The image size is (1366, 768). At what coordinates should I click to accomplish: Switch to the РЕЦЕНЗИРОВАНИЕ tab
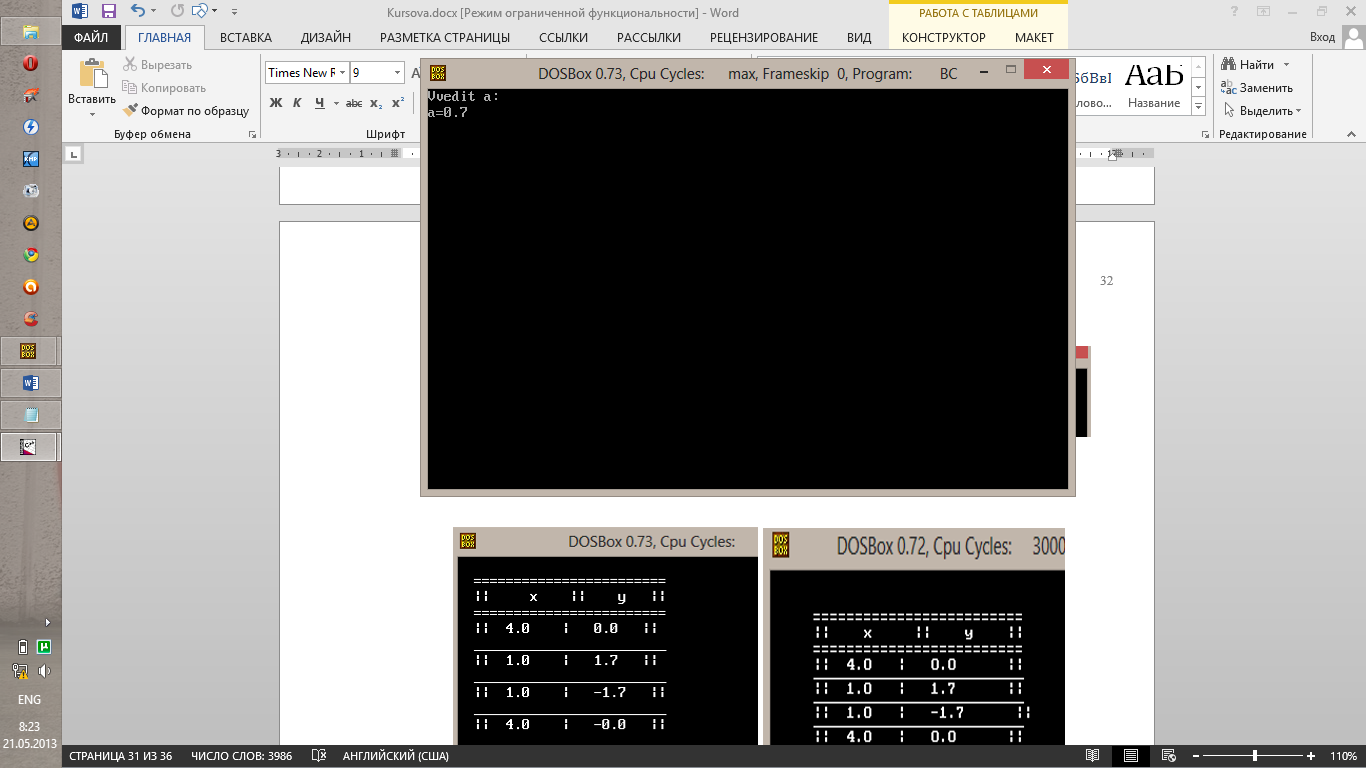pyautogui.click(x=764, y=37)
